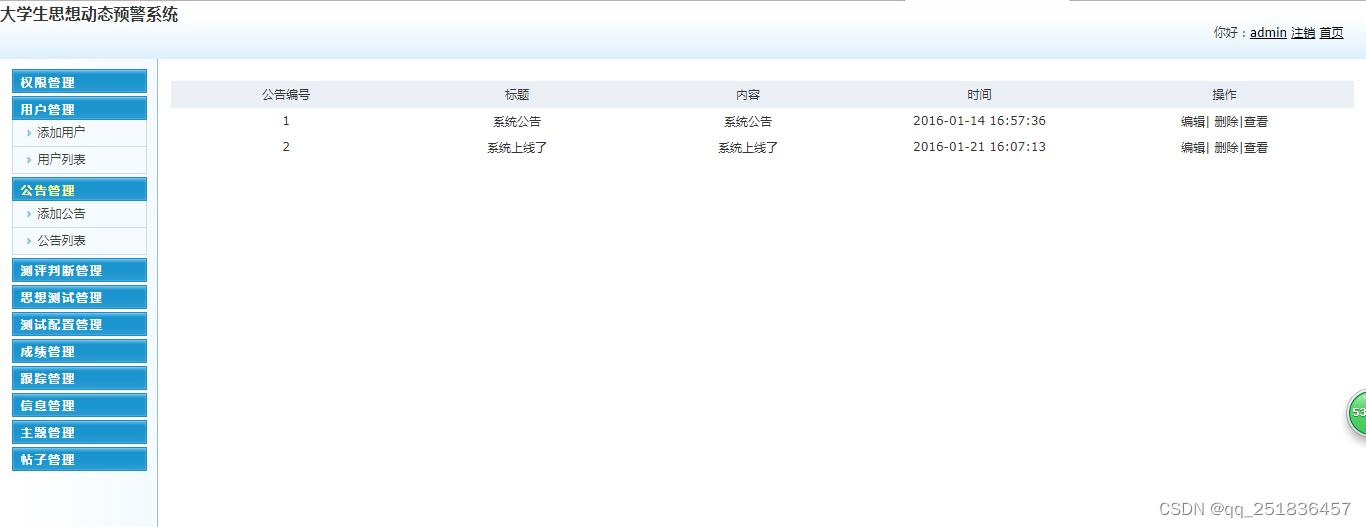Edit announcement 系统公告 via 编辑
This screenshot has height=527, width=1366.
point(1193,121)
